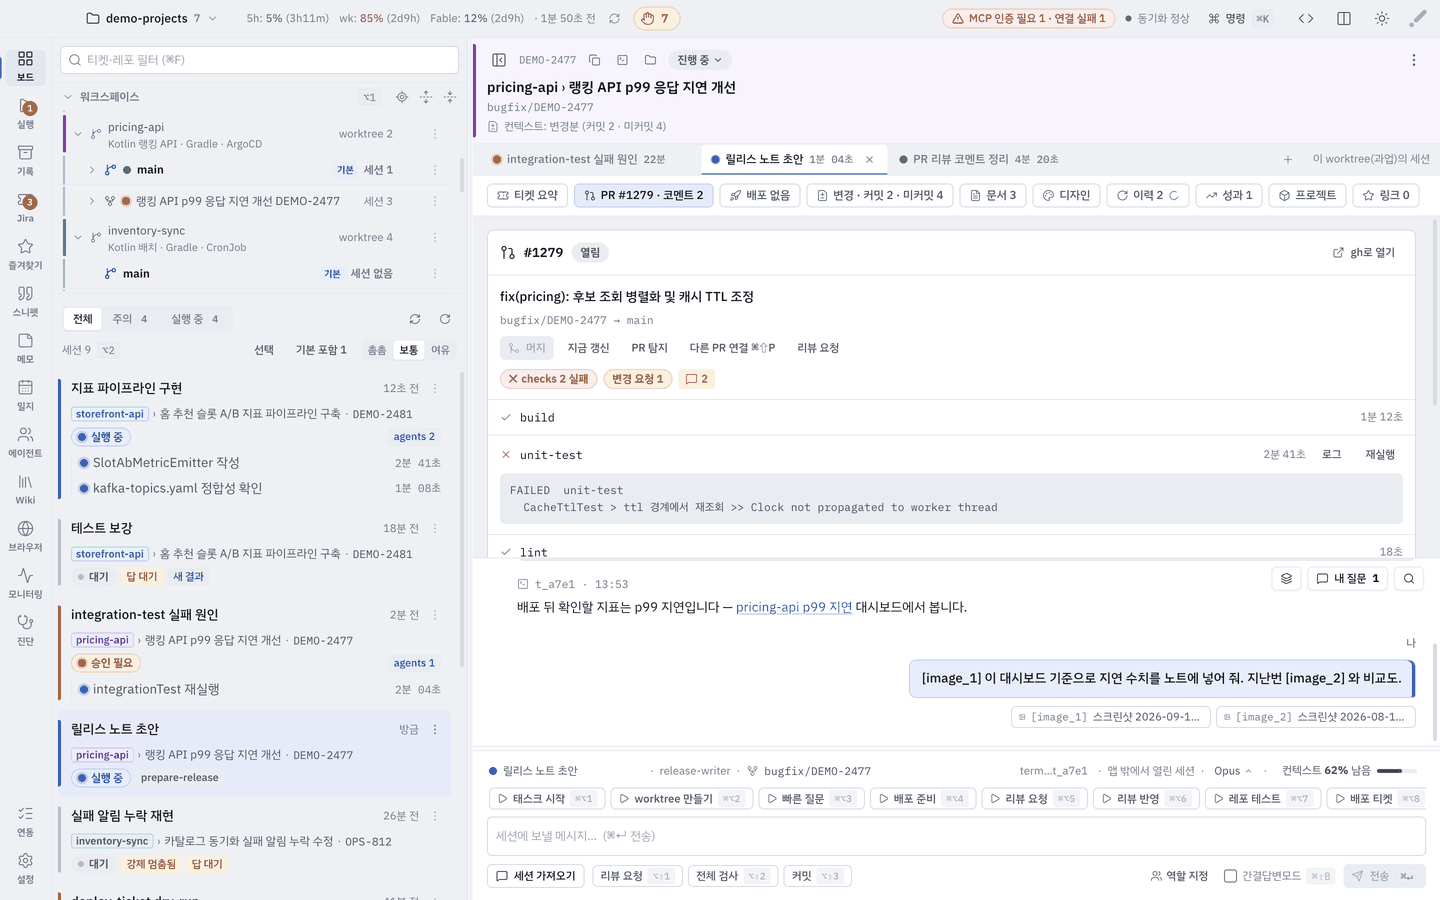The image size is (1440, 900).
Task: Click the 재실행 button for unit-test
Action: click(x=1380, y=454)
